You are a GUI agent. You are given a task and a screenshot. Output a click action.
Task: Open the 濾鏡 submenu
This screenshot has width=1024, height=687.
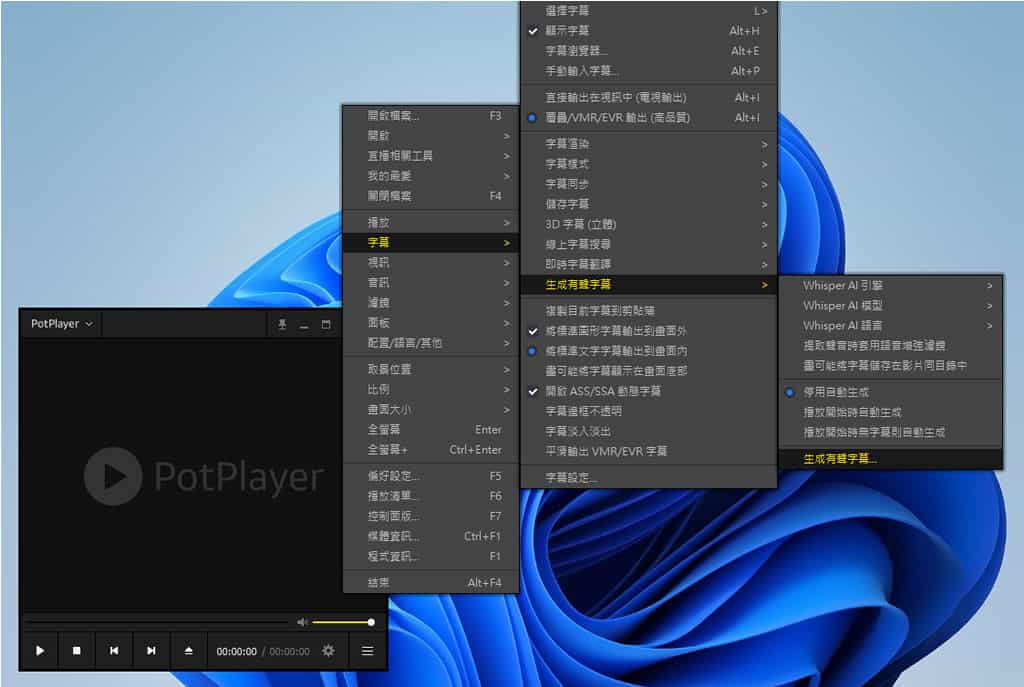point(430,303)
